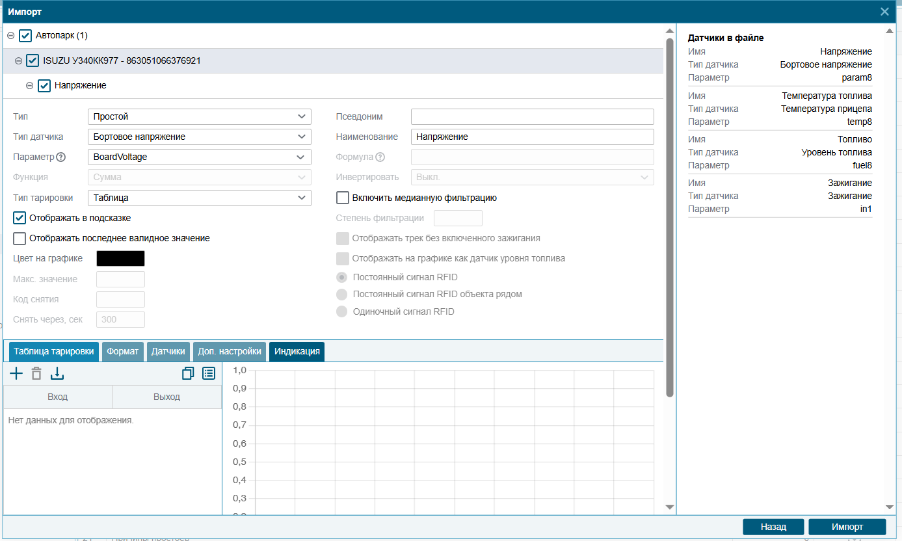This screenshot has width=902, height=541.
Task: Close the Импорт dialog with X
Action: point(884,11)
